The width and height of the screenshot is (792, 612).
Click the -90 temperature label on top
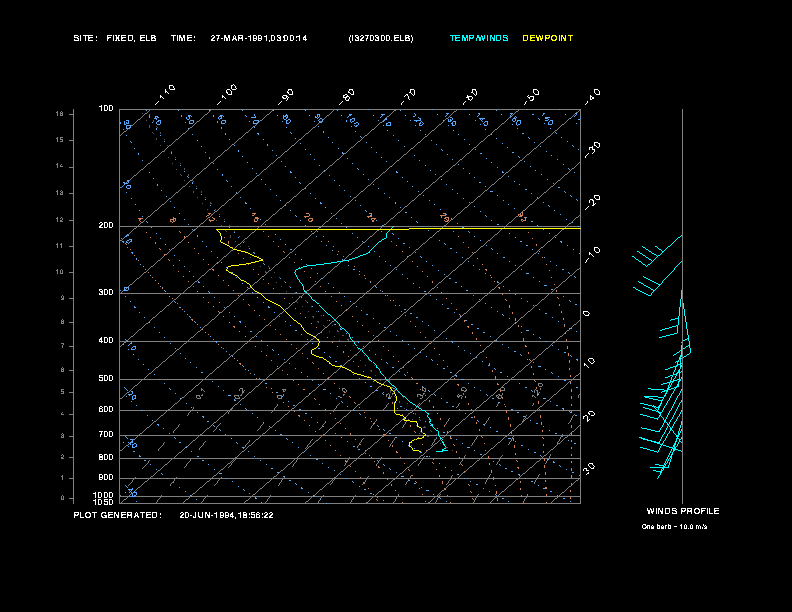tap(286, 96)
